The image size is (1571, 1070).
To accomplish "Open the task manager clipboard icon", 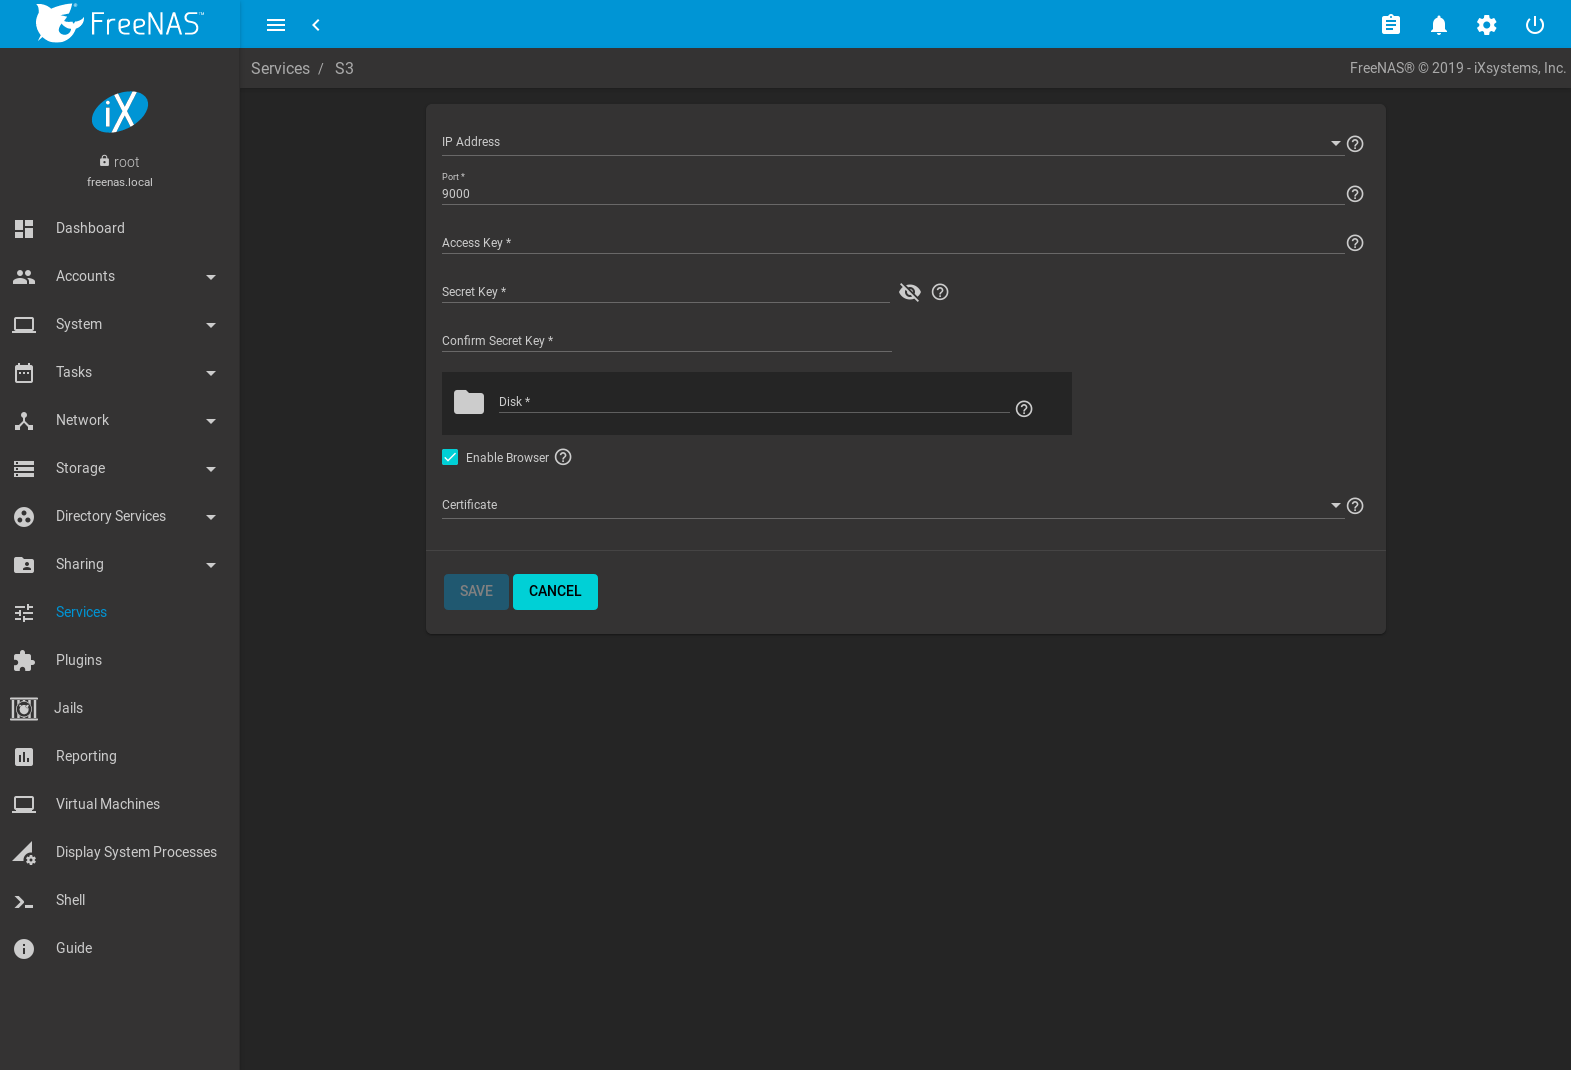I will coord(1390,25).
